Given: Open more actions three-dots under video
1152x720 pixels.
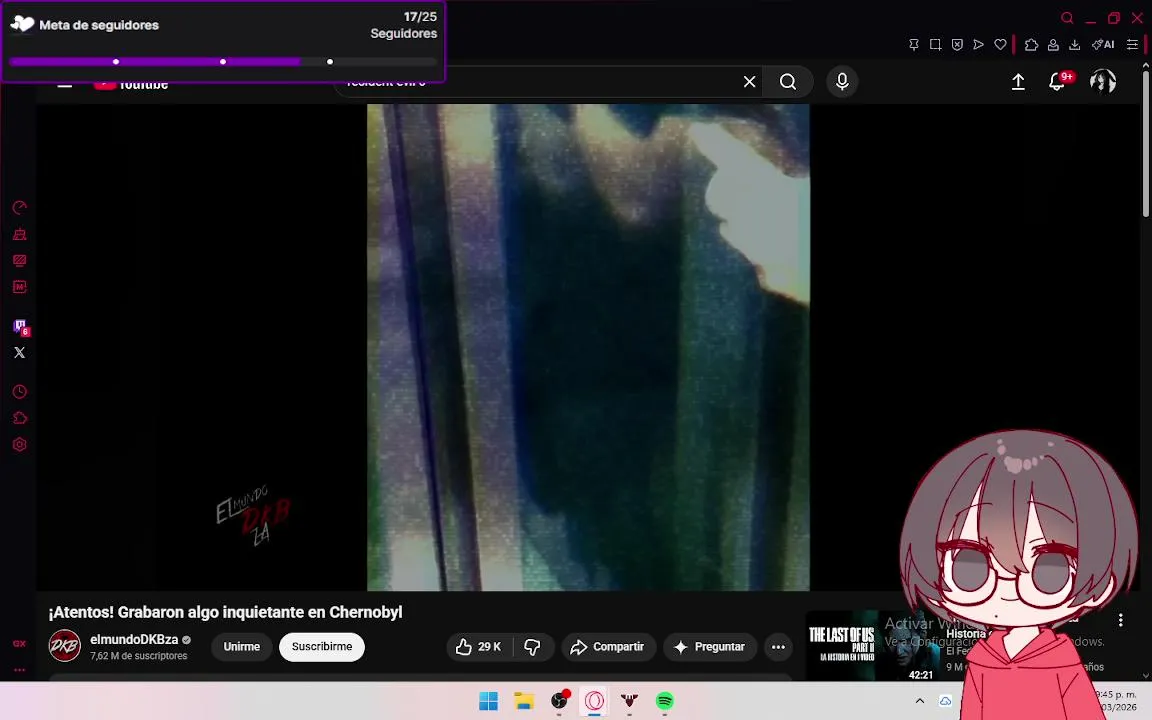Looking at the screenshot, I should (x=778, y=647).
